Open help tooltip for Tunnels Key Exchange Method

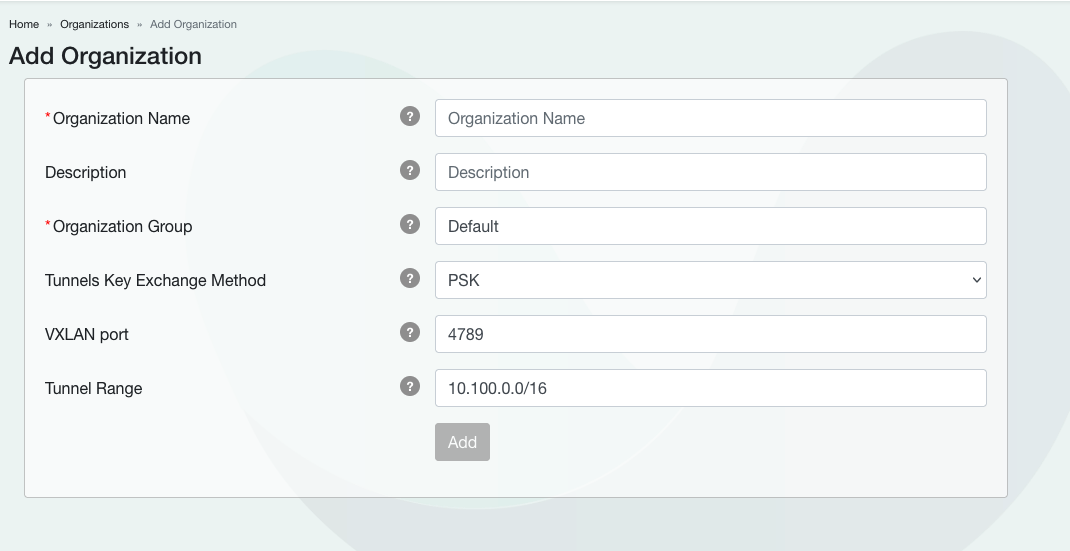pyautogui.click(x=409, y=278)
